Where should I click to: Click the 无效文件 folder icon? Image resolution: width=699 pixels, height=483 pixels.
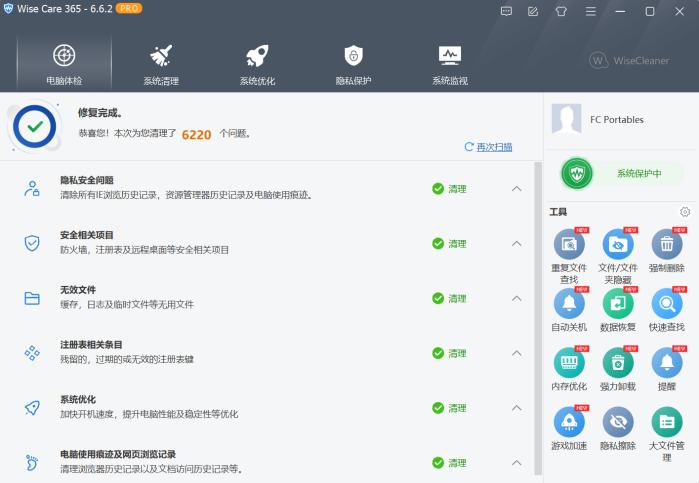[x=32, y=298]
